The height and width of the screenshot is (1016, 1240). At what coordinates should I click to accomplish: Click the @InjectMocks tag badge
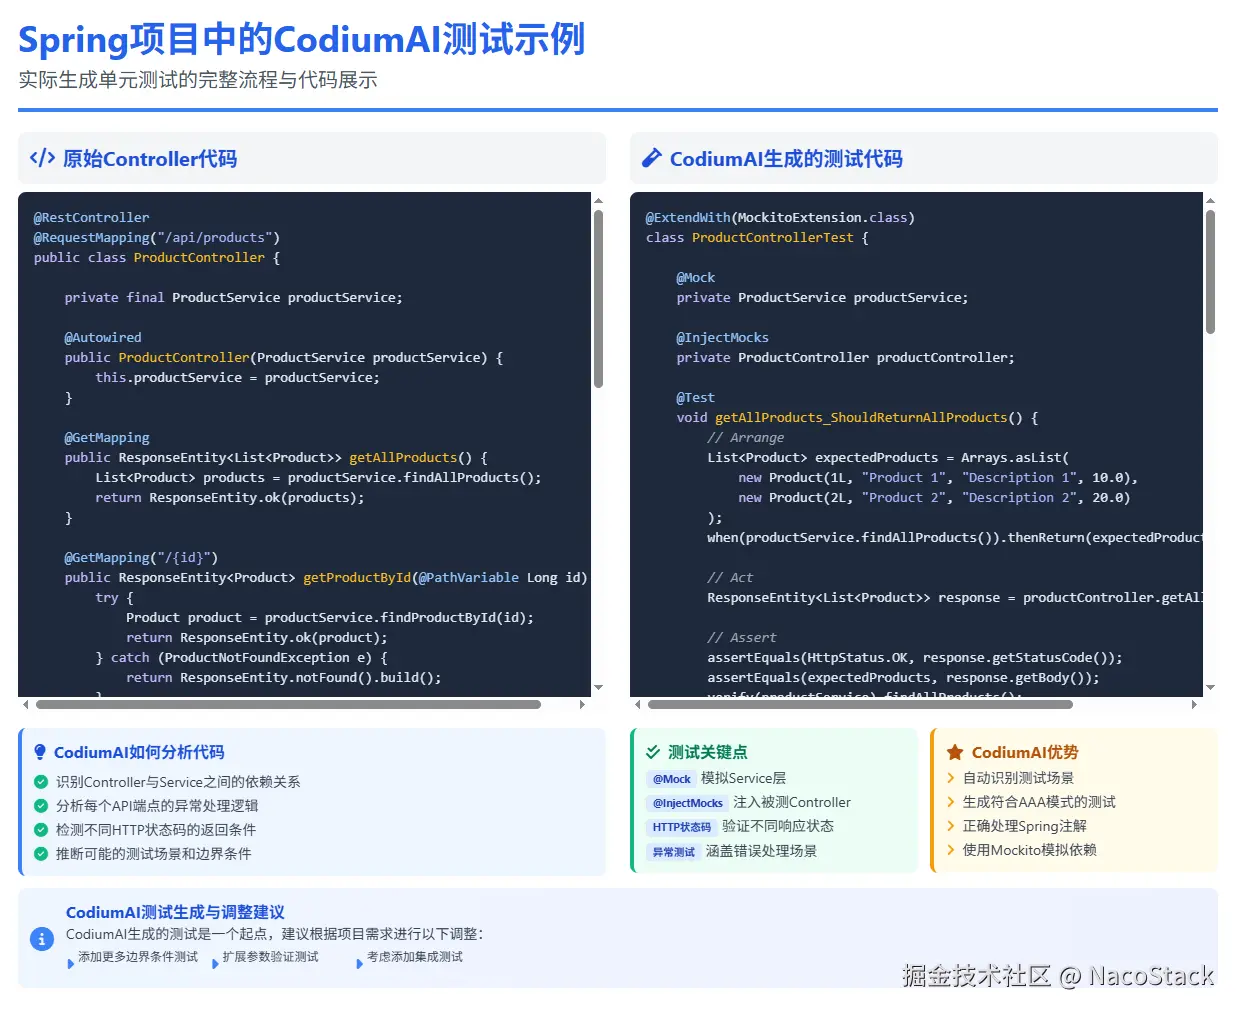(688, 803)
